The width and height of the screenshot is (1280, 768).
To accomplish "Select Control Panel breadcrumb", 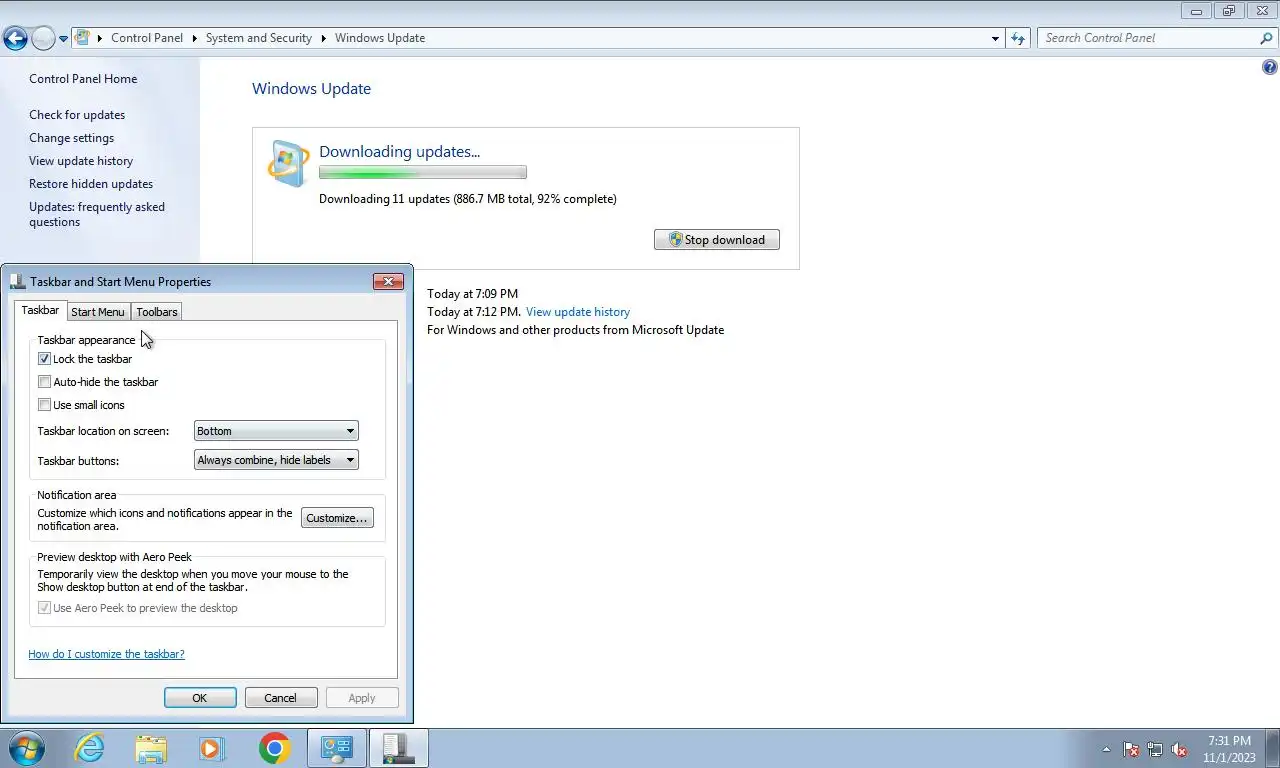I will pos(147,38).
